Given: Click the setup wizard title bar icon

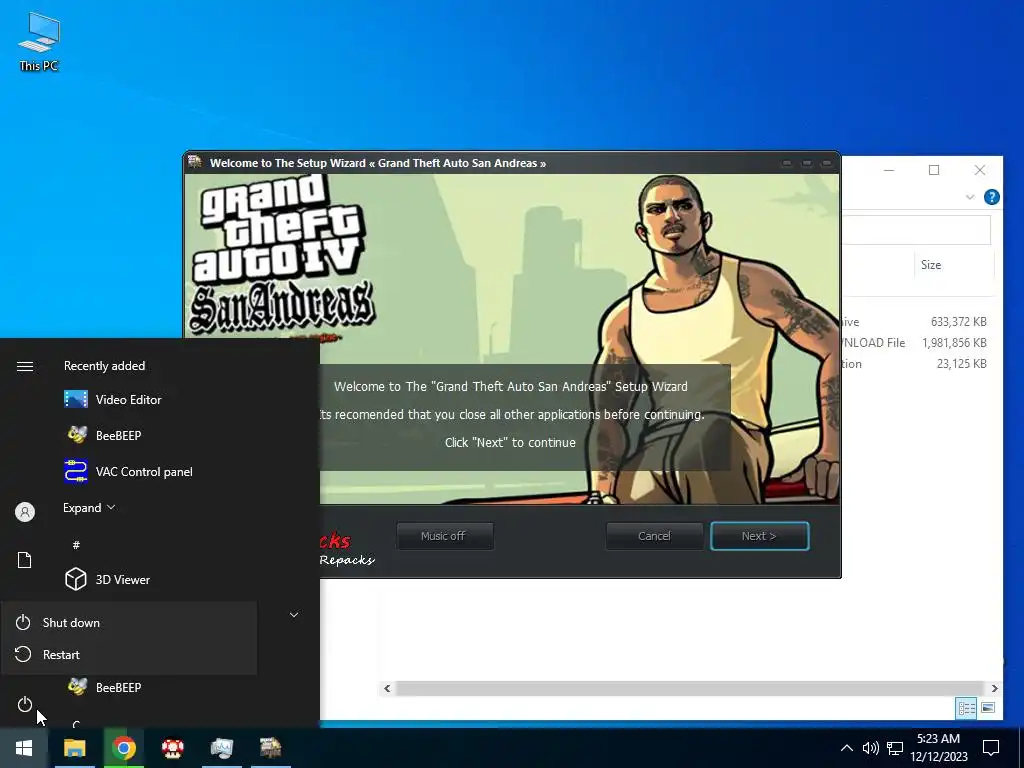Looking at the screenshot, I should pyautogui.click(x=195, y=162).
